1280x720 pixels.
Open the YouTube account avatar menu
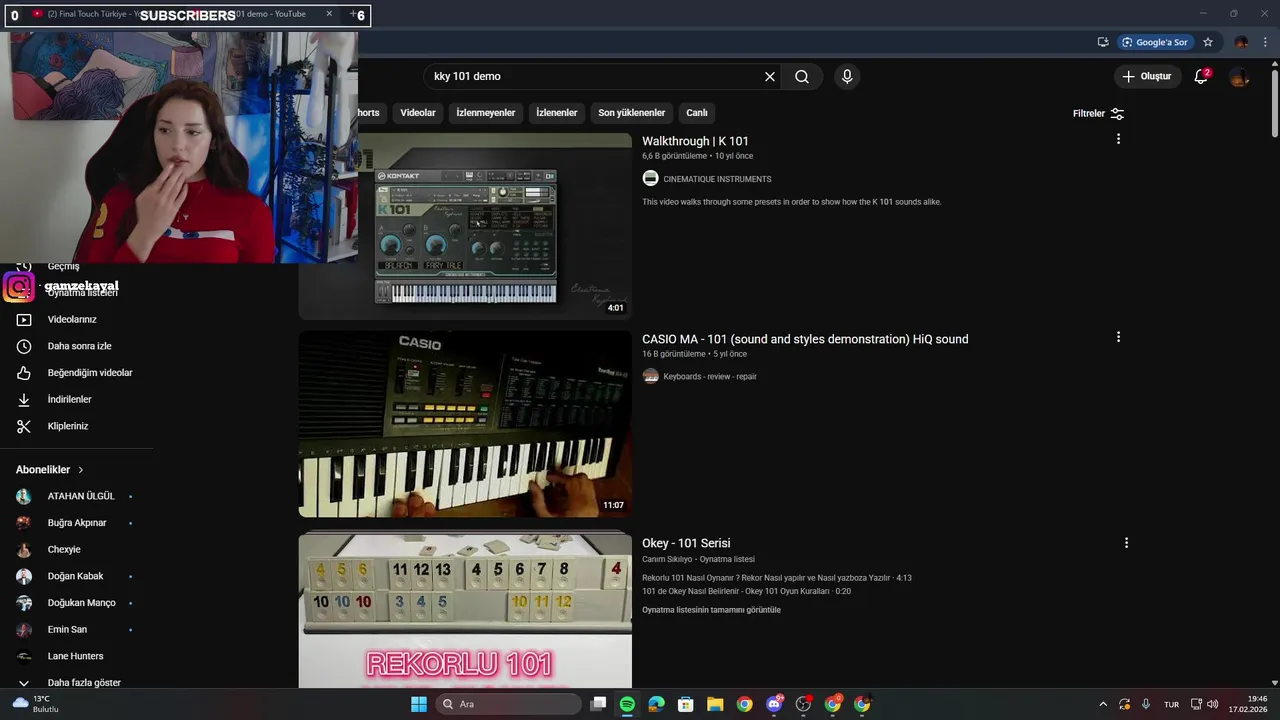coord(1239,77)
